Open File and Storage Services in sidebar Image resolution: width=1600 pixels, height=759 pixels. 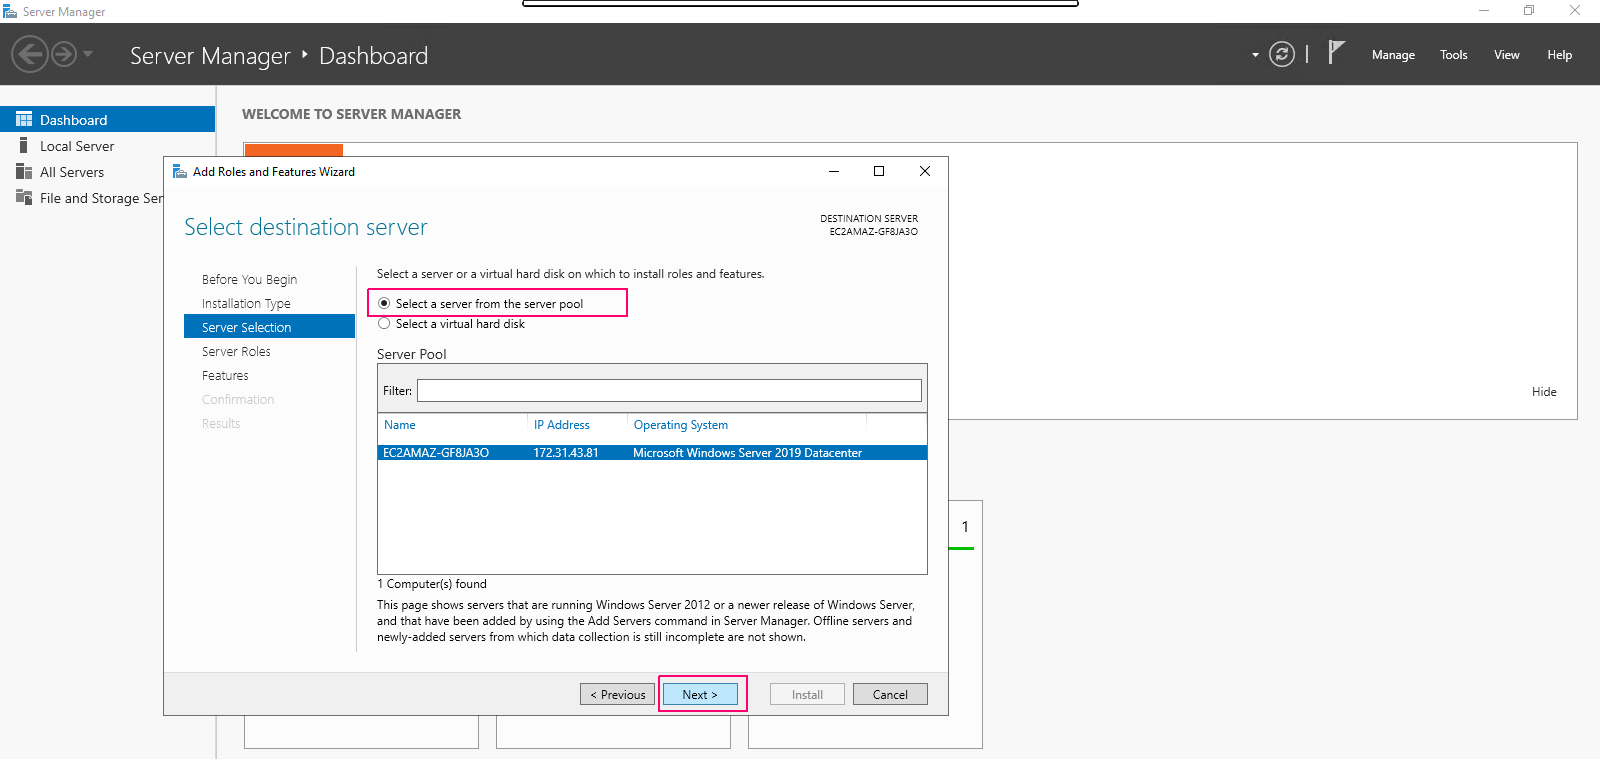click(x=101, y=198)
